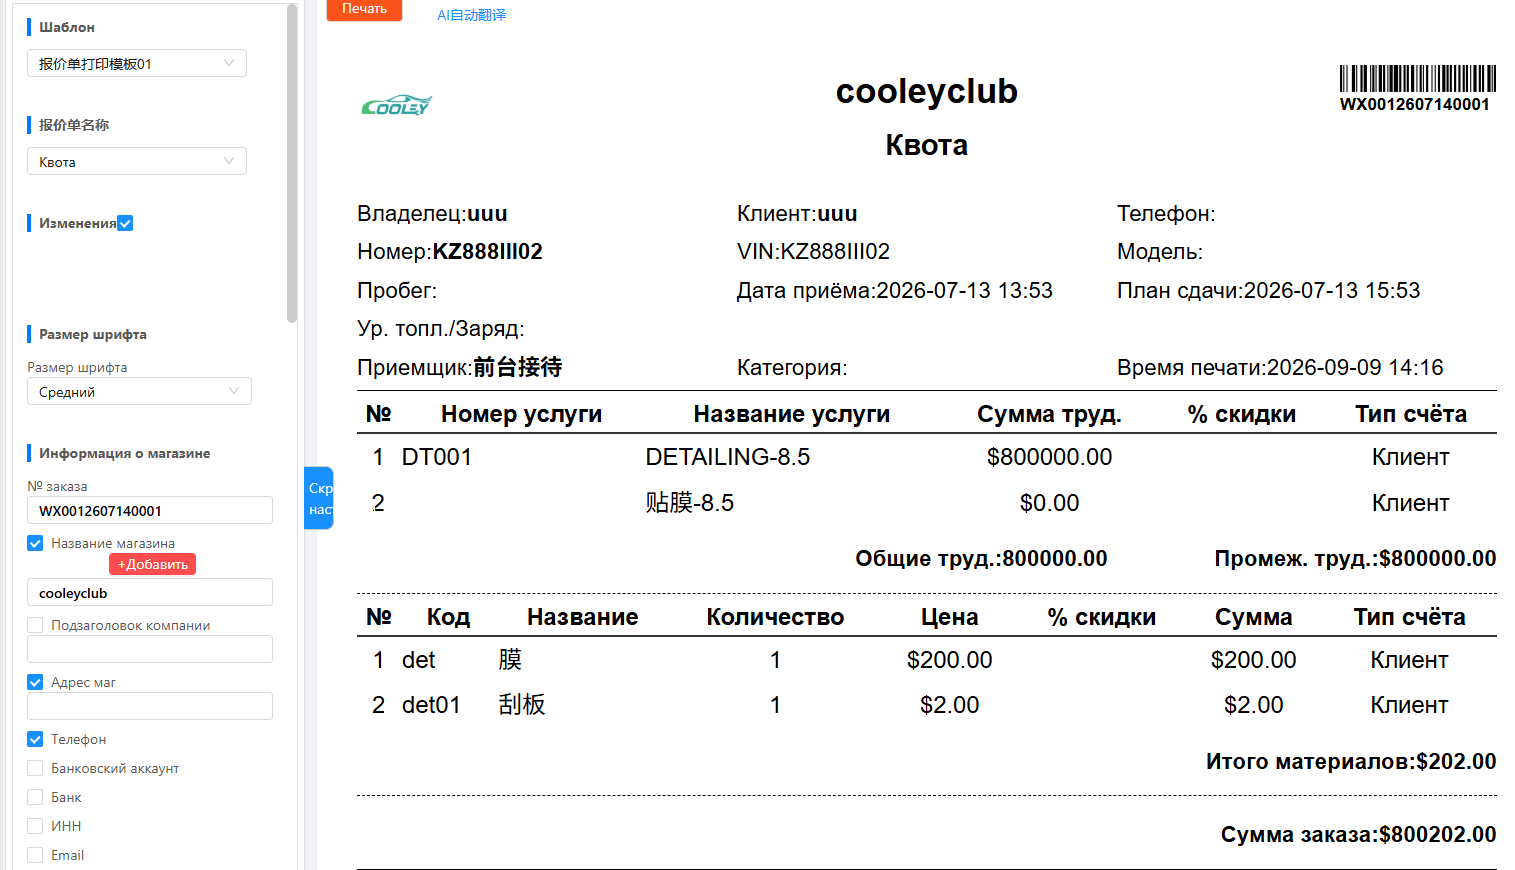Click the red +Добавить button
This screenshot has height=870, width=1515.
[x=152, y=564]
